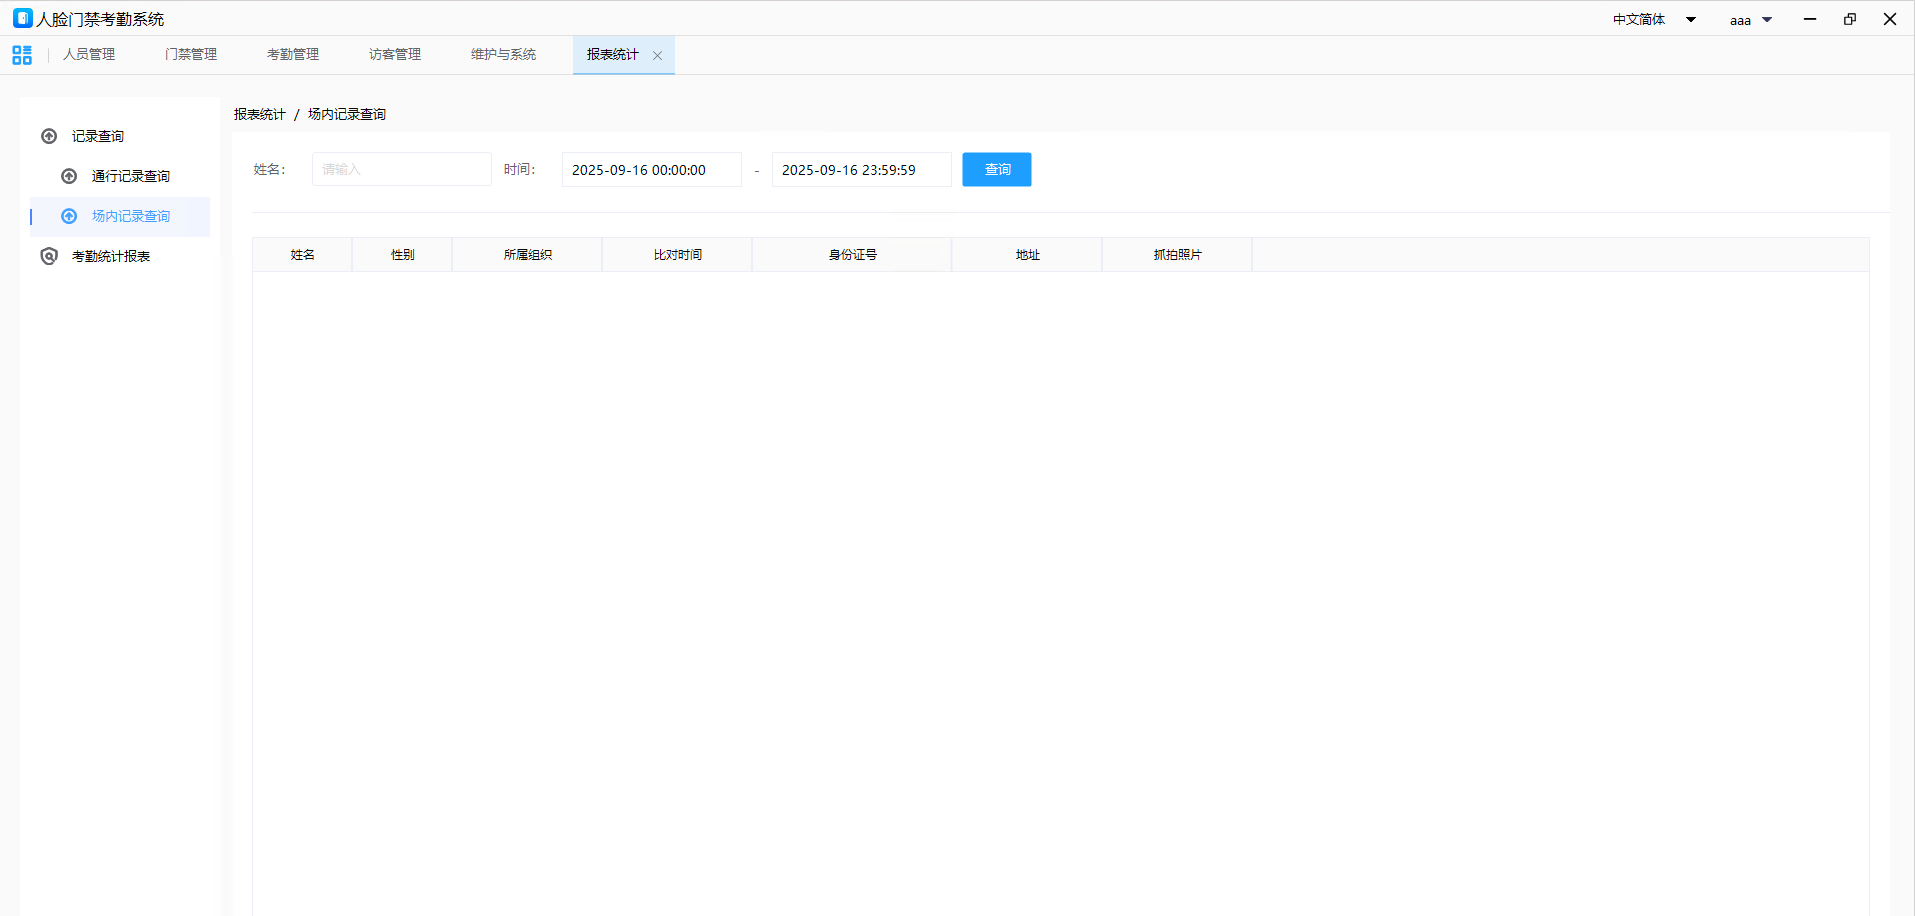Image resolution: width=1915 pixels, height=916 pixels.
Task: Close the 报表统计 tab with its X
Action: (657, 56)
